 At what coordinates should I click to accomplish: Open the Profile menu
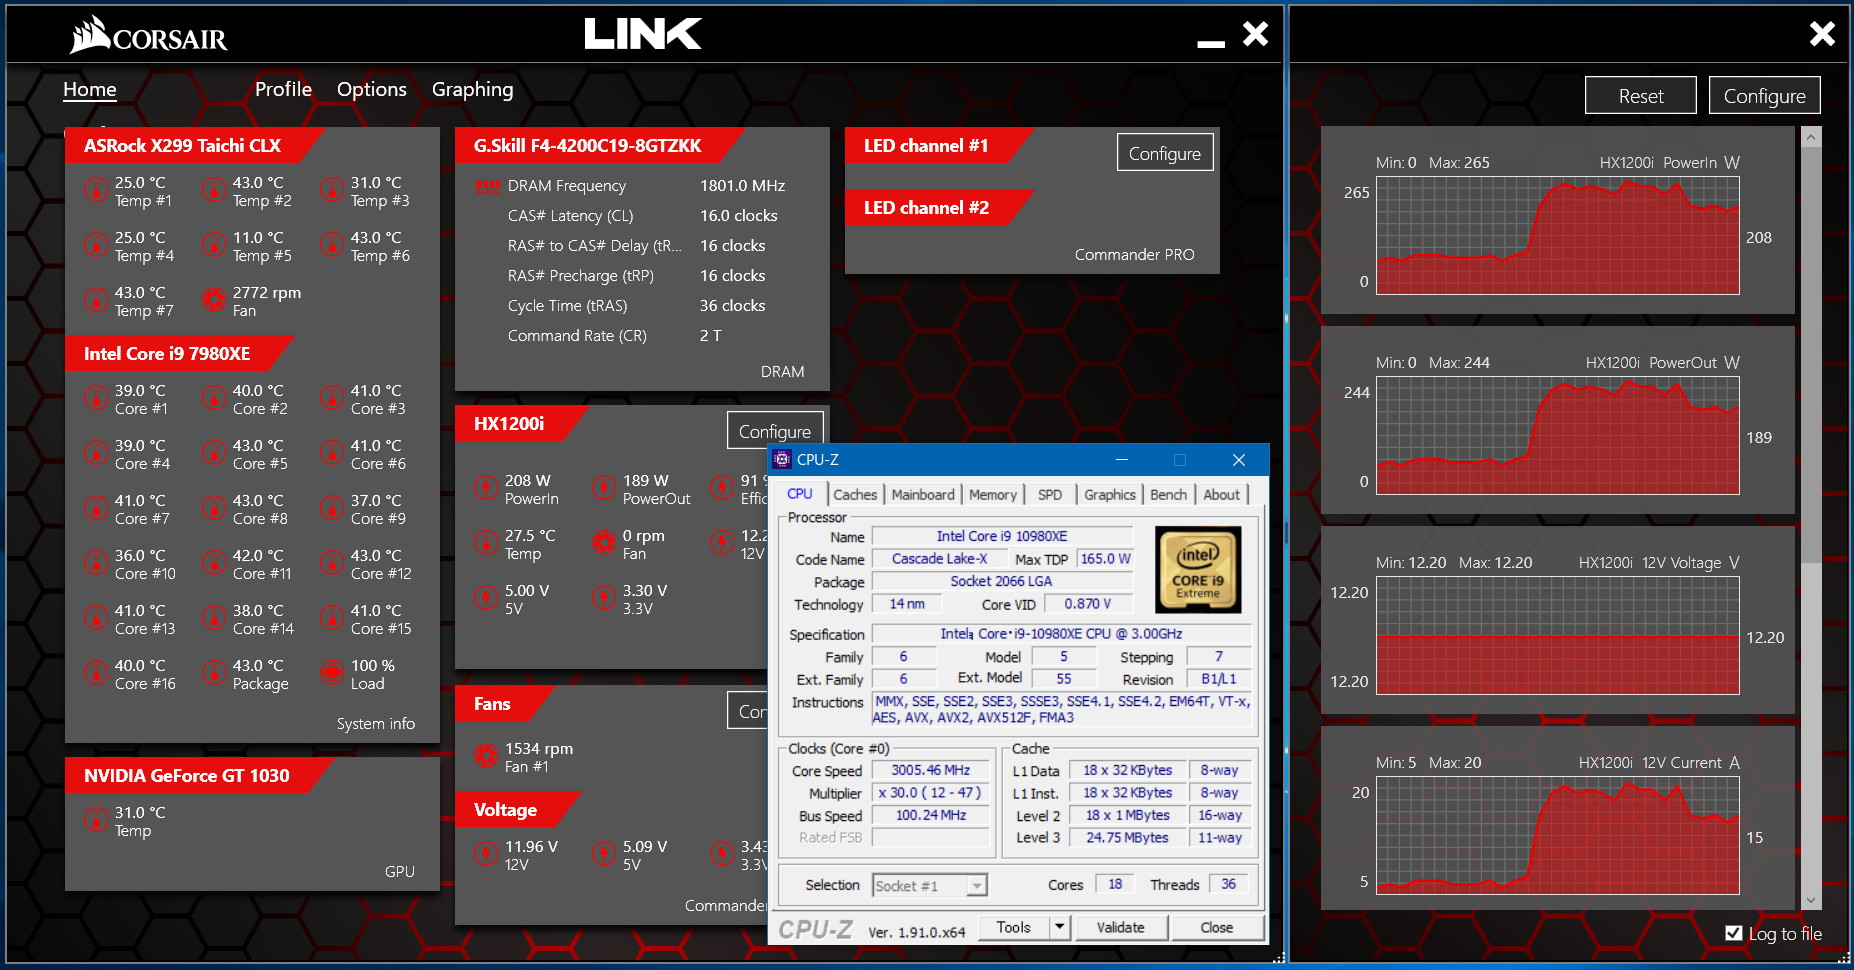(x=283, y=89)
